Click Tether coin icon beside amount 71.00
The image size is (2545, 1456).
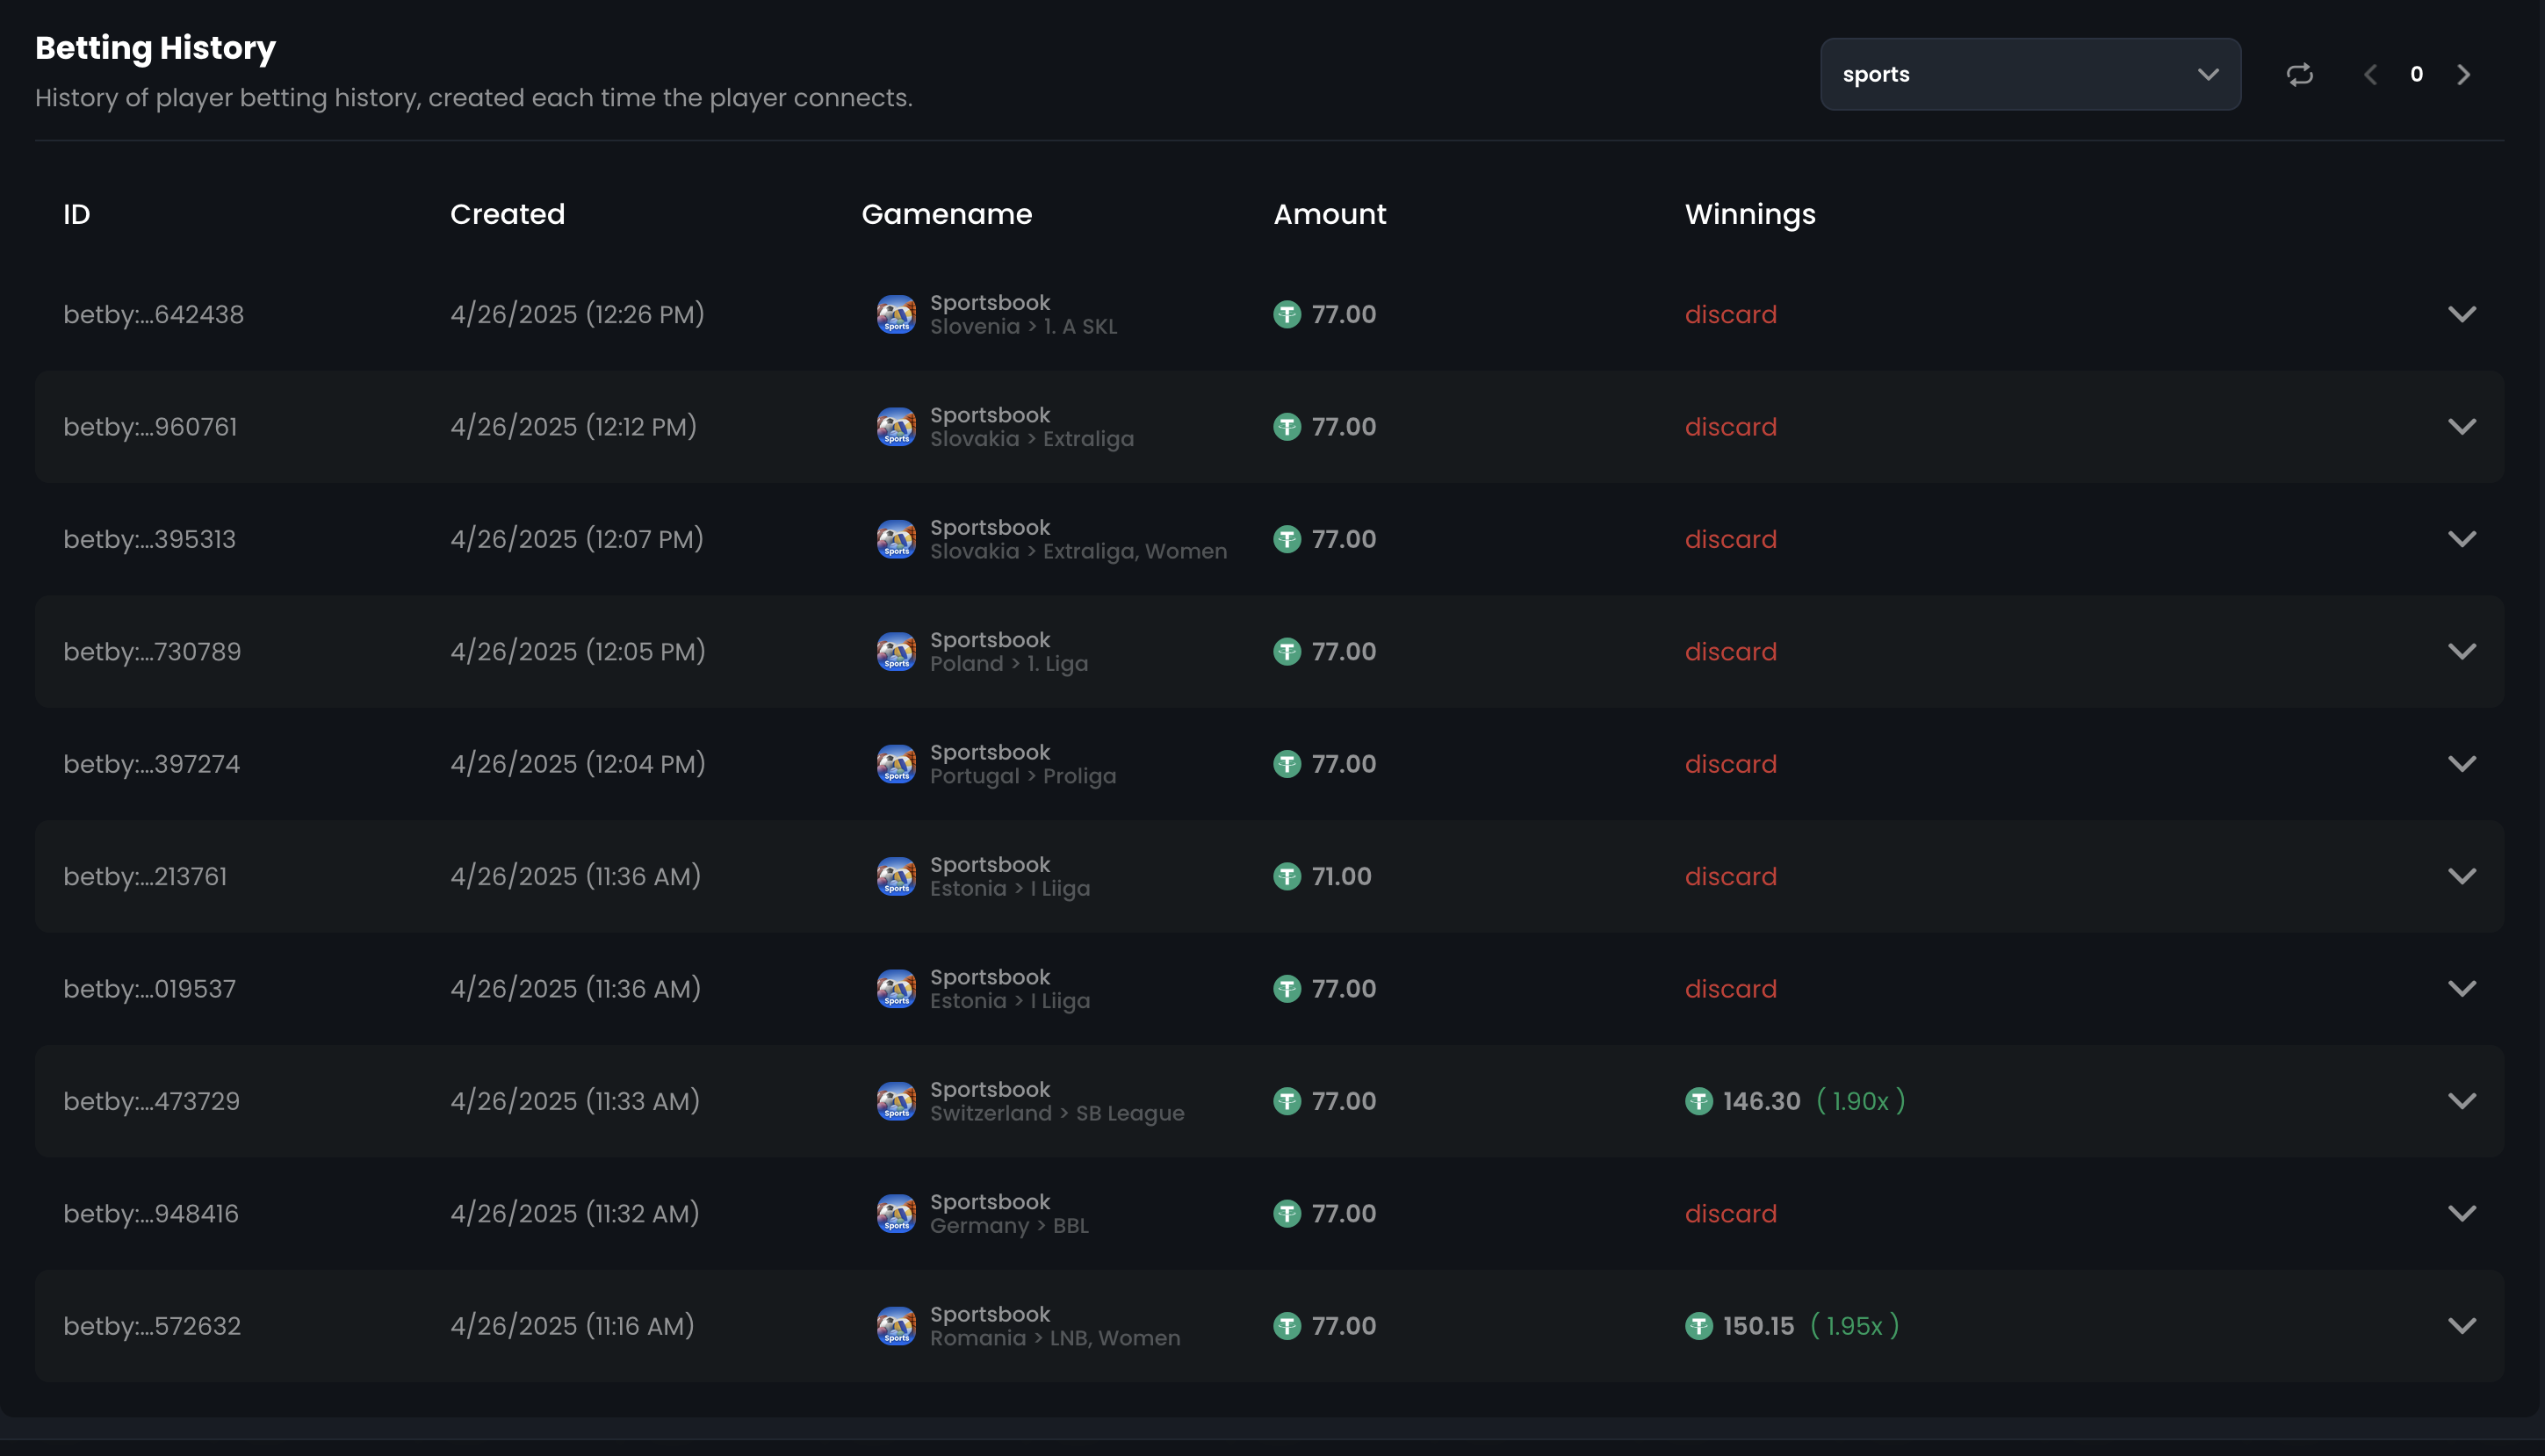[x=1287, y=876]
